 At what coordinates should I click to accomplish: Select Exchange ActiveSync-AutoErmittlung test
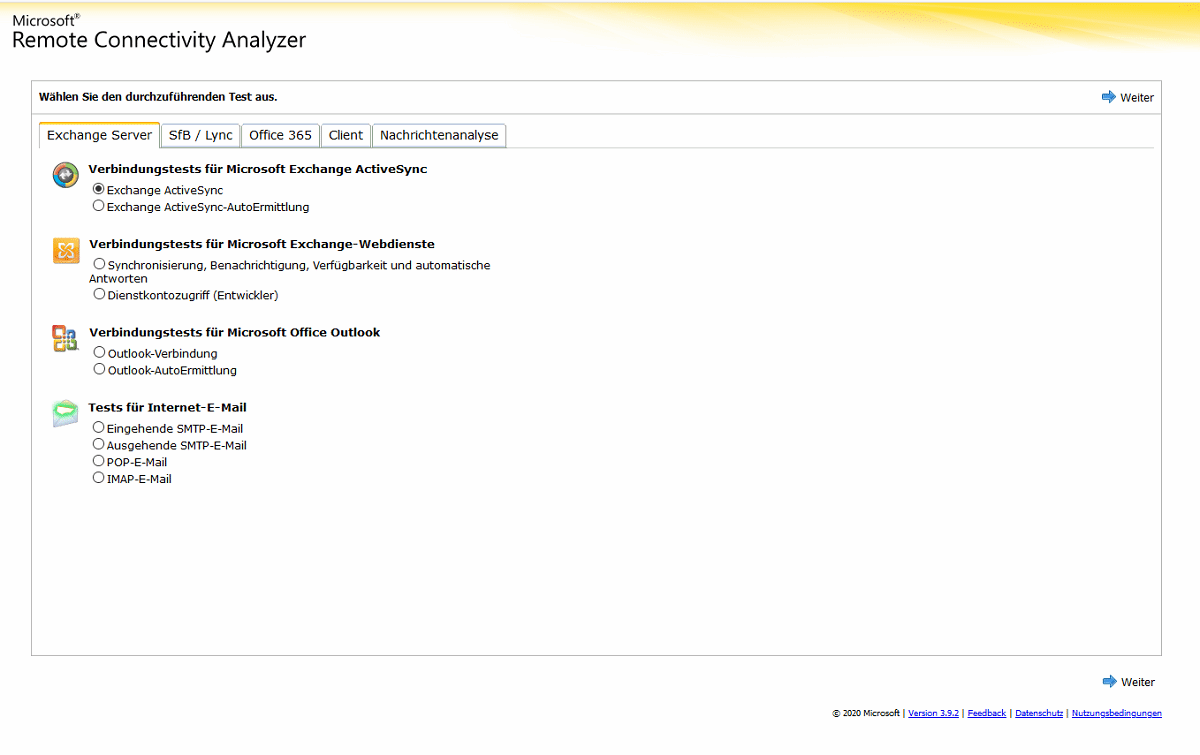click(x=99, y=207)
